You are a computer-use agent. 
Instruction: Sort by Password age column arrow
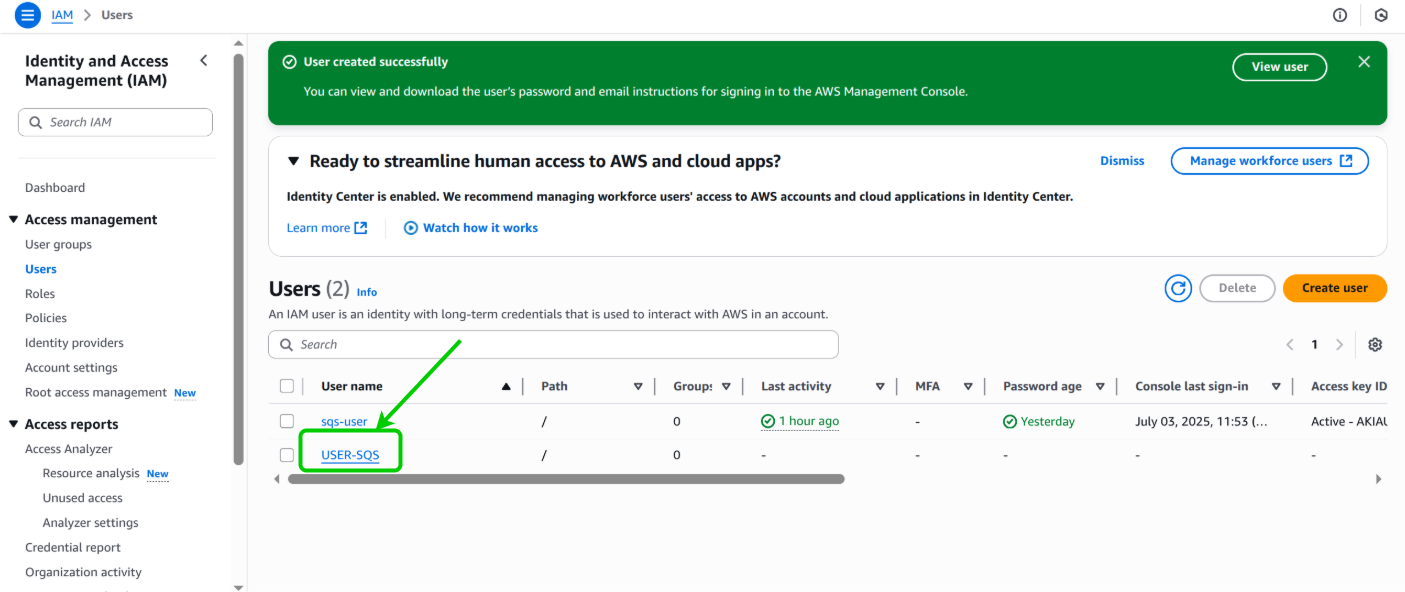click(x=1100, y=387)
